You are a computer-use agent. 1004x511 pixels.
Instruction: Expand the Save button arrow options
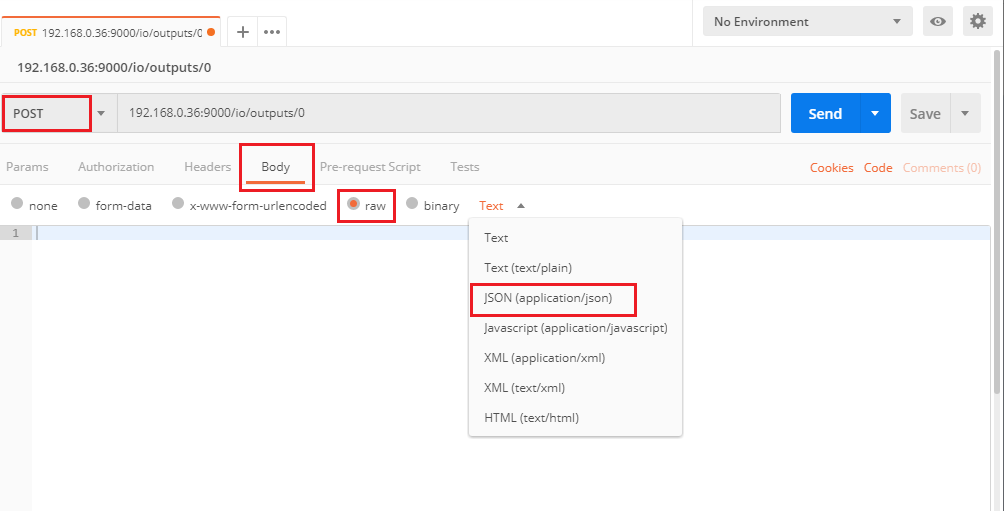pos(966,113)
